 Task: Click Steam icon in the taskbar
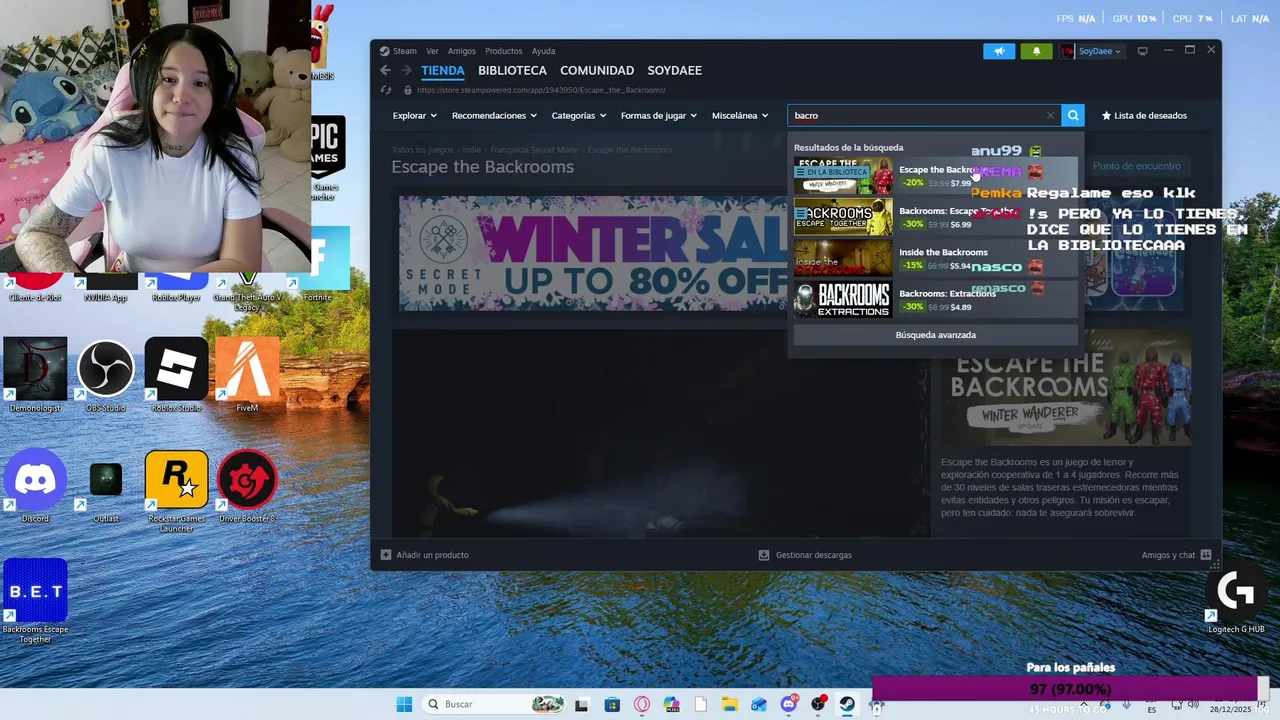tap(847, 704)
